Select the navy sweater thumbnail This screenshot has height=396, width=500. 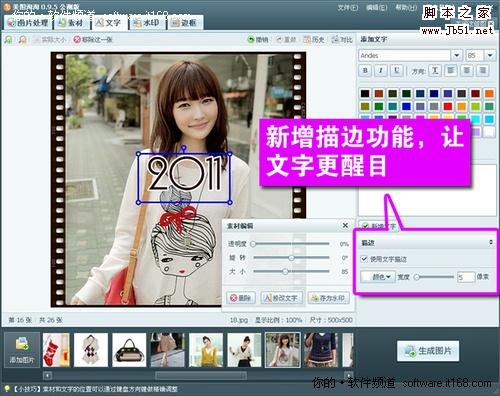[x=321, y=350]
